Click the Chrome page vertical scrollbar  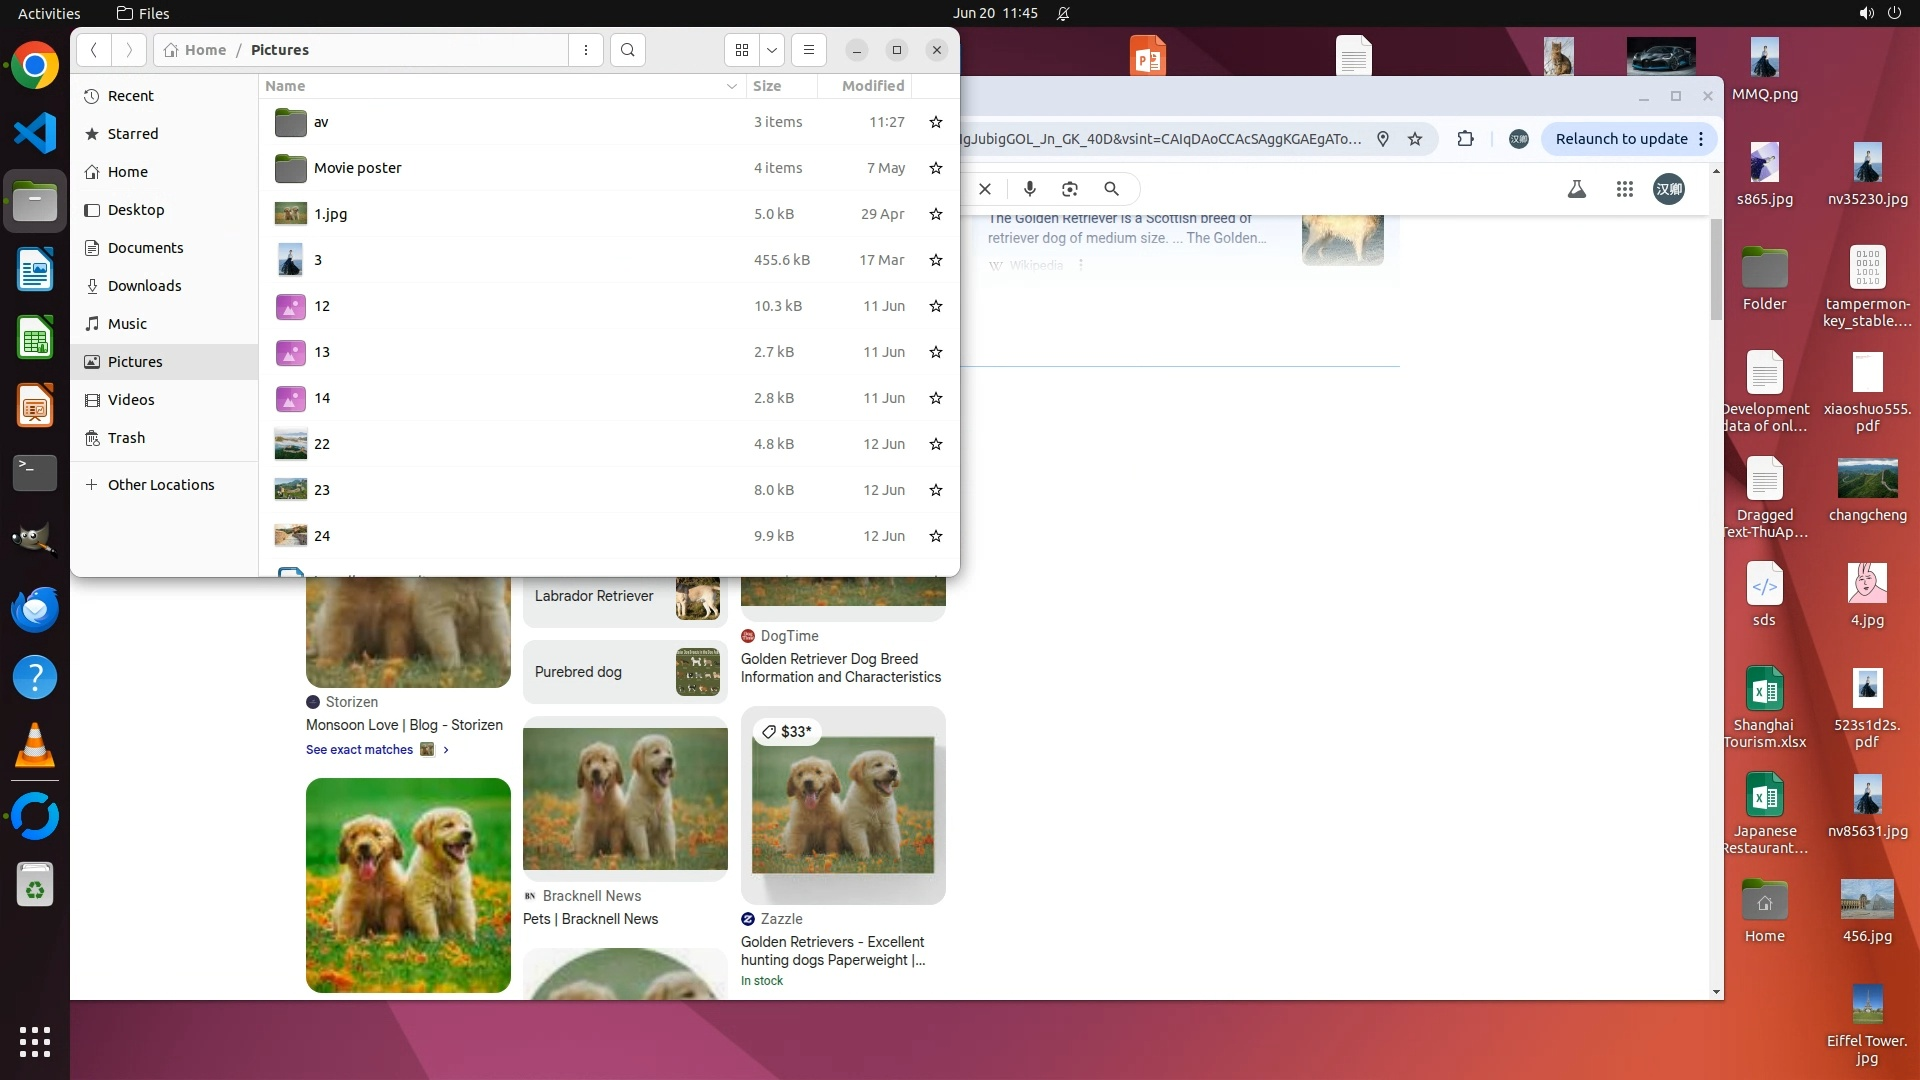[1716, 270]
